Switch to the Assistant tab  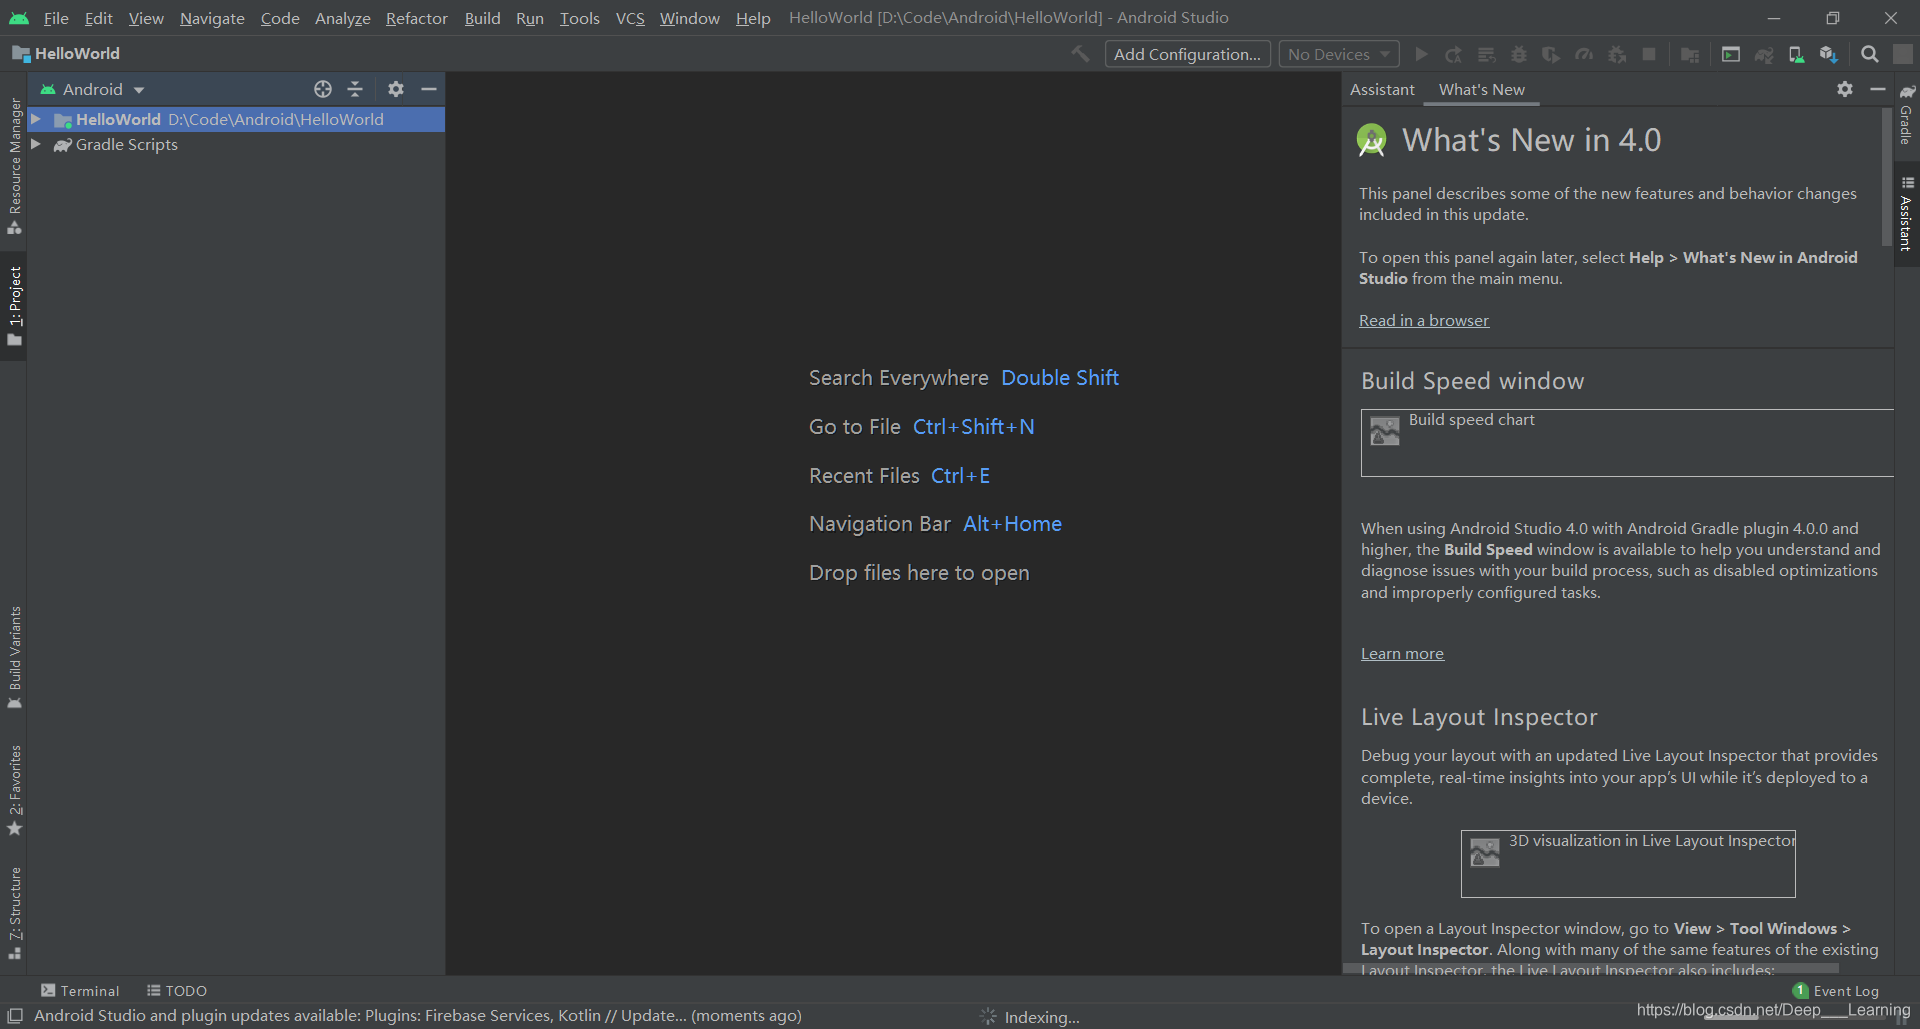point(1382,90)
